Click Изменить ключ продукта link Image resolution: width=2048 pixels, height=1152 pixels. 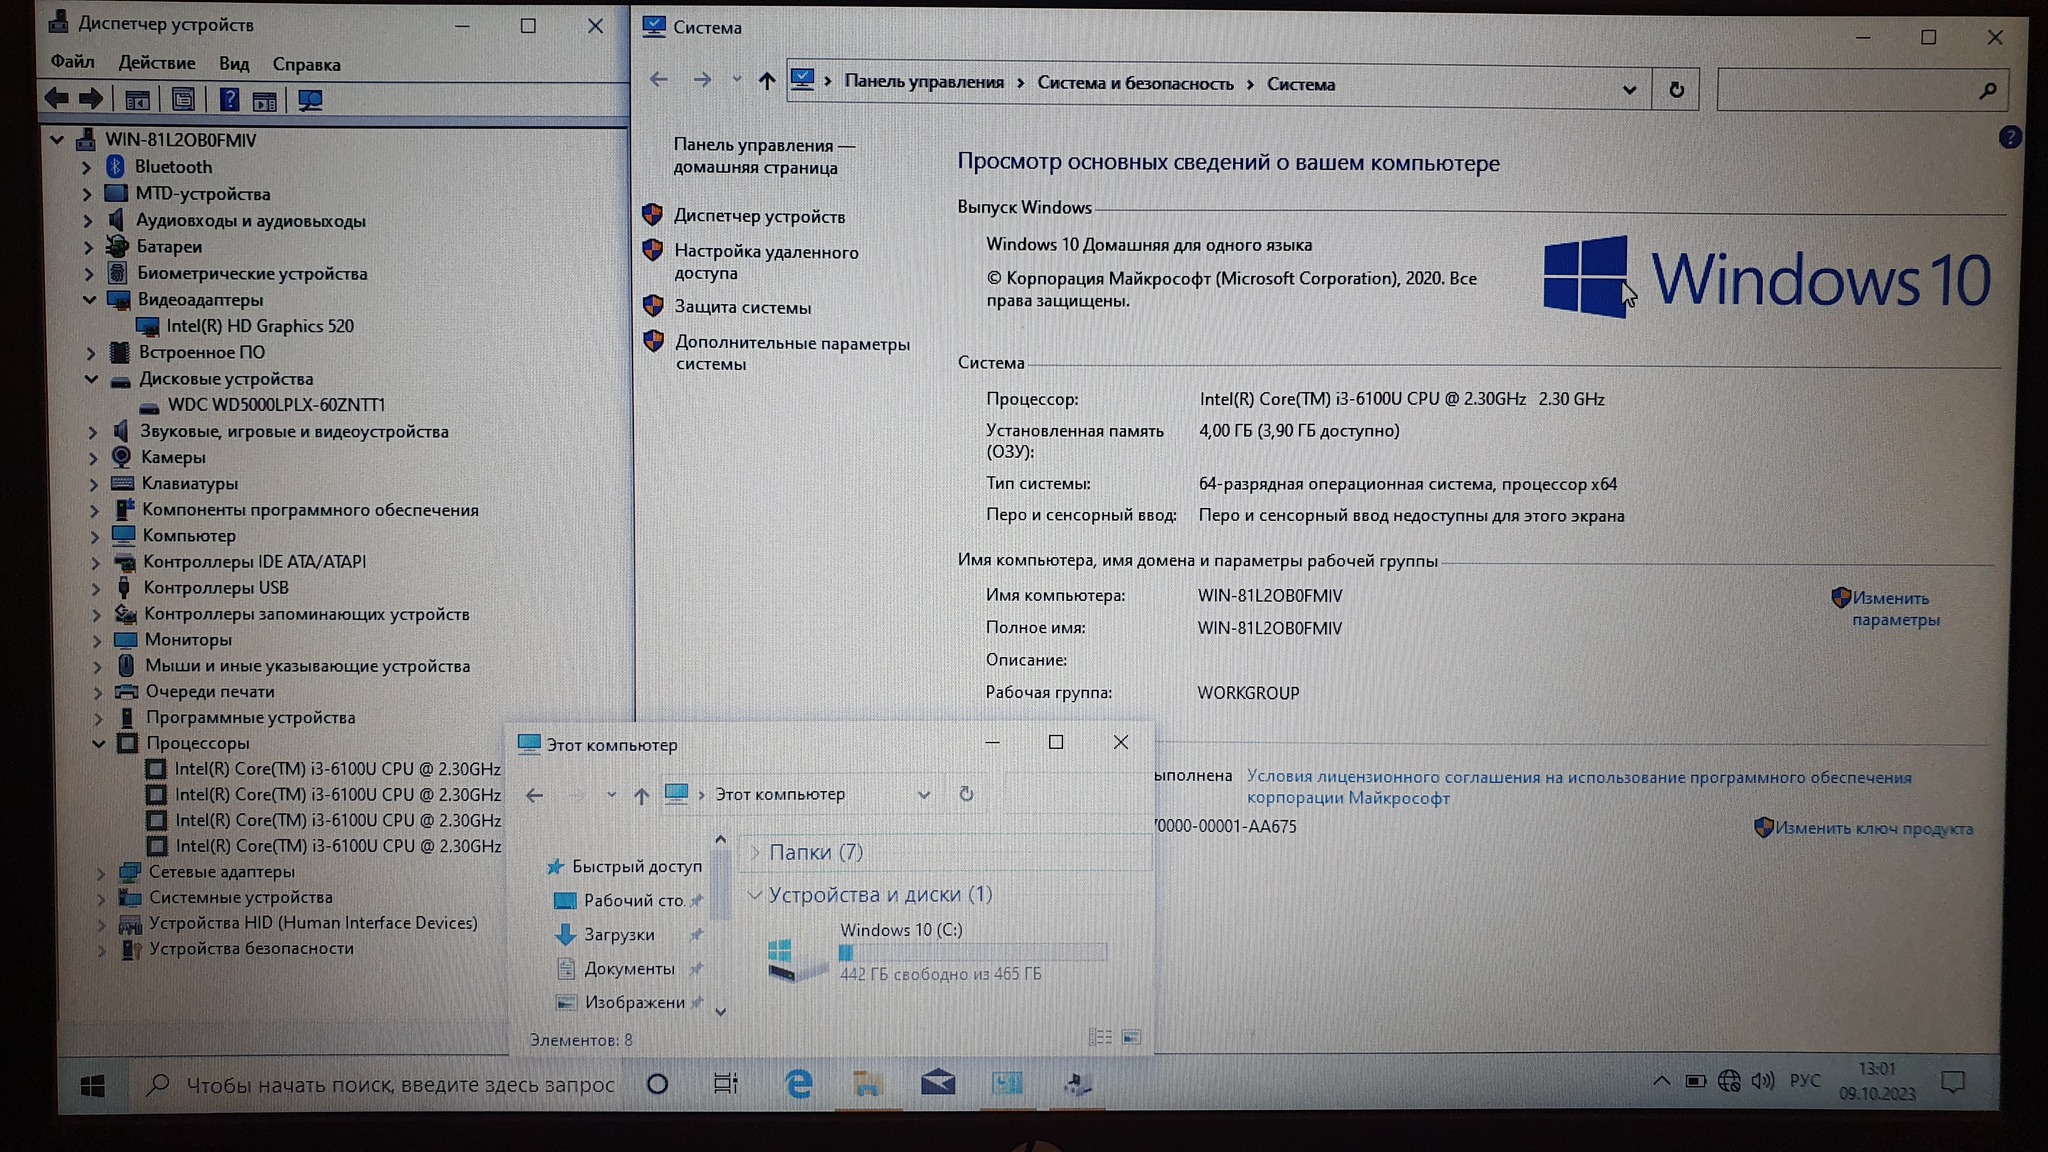coord(1873,828)
